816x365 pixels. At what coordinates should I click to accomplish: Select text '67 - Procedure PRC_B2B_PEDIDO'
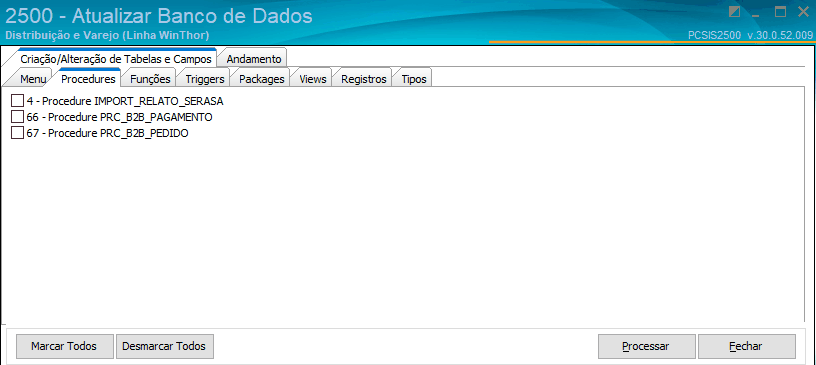point(107,133)
